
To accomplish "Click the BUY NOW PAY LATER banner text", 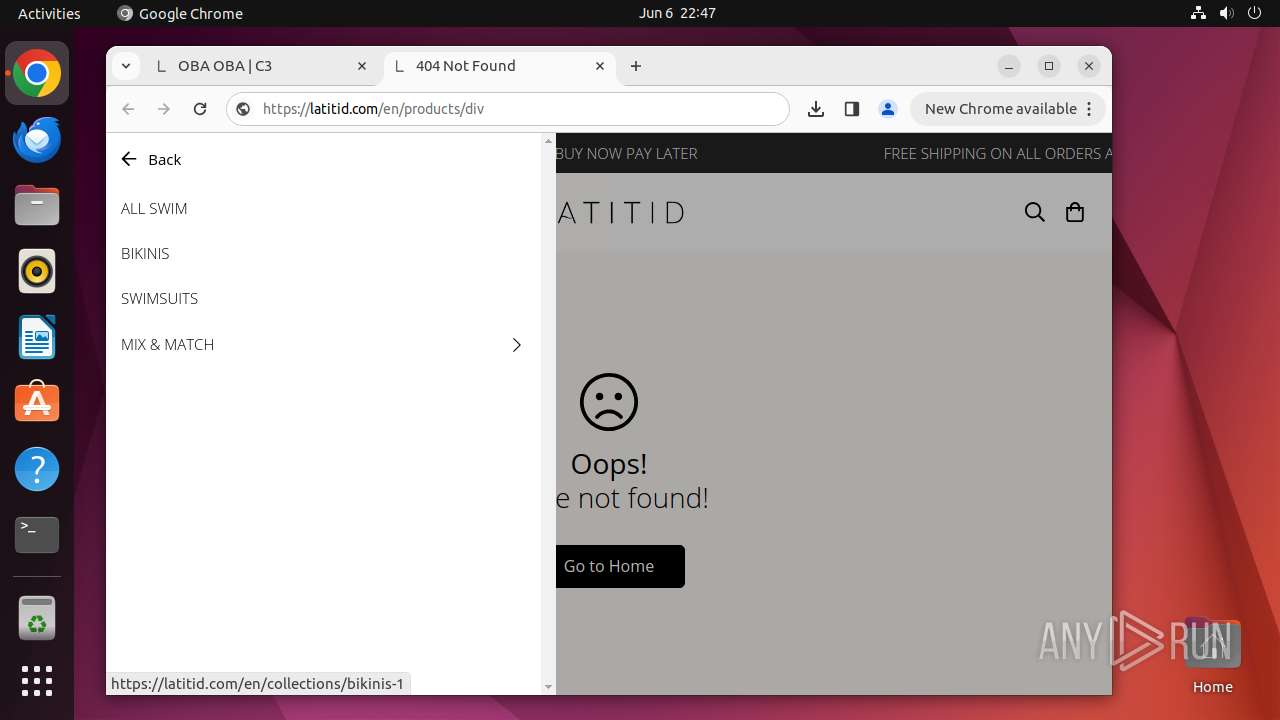I will (627, 154).
